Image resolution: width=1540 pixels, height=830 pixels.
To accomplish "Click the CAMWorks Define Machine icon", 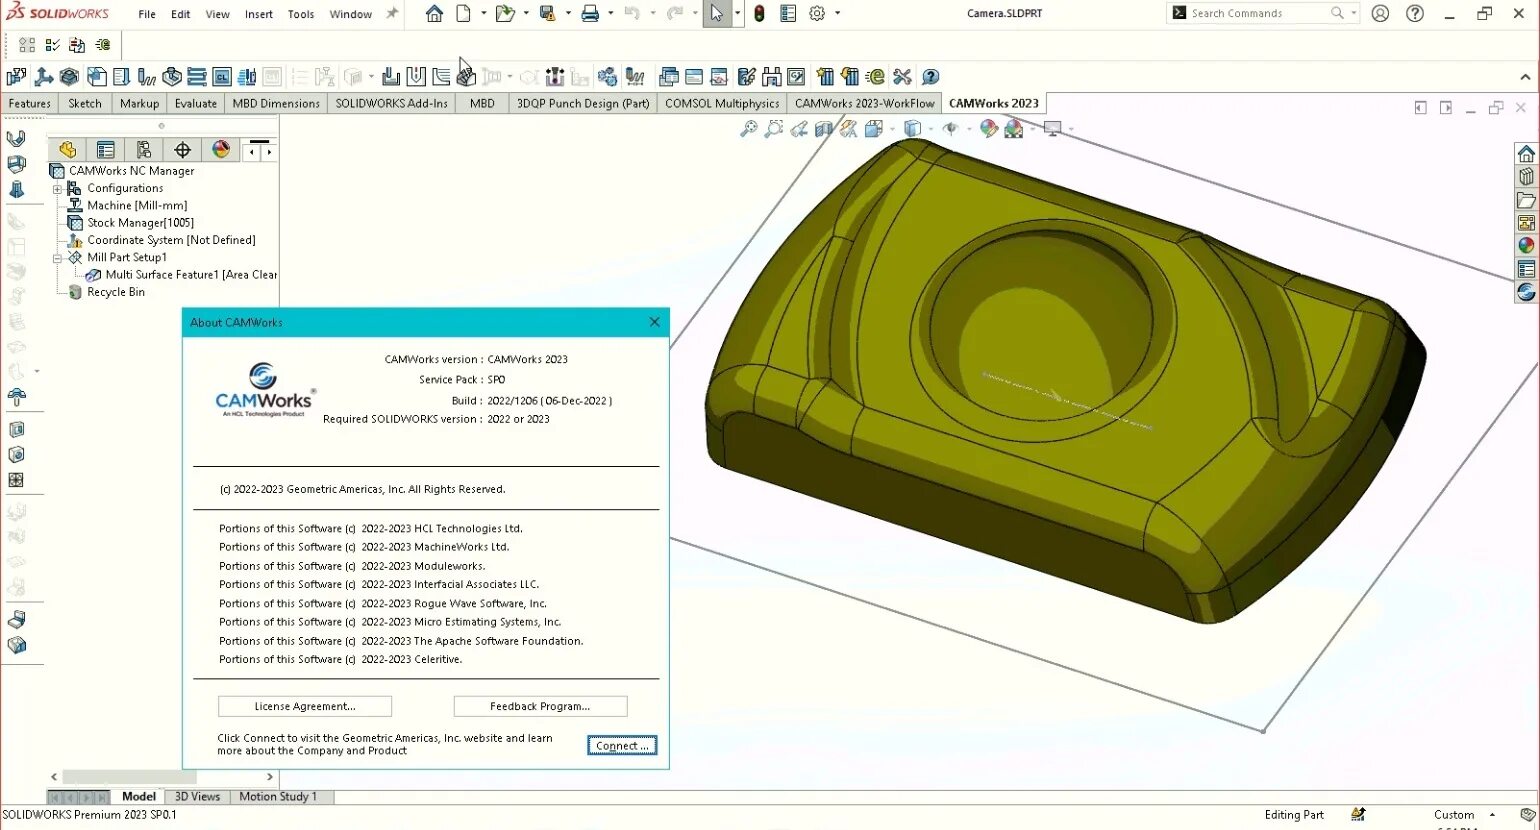I will coord(17,76).
